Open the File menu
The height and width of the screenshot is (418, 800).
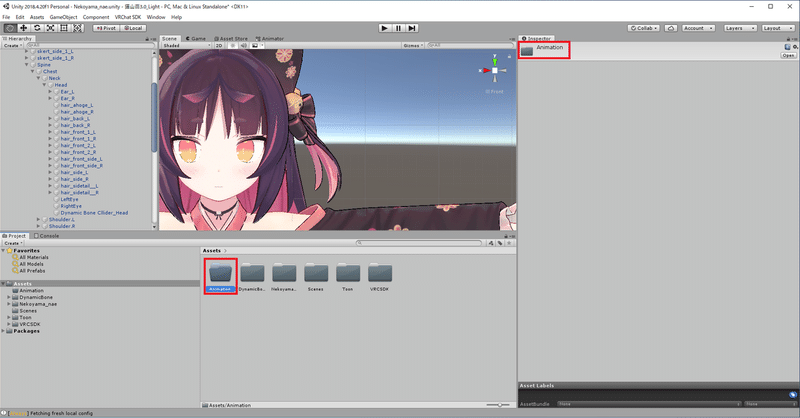[x=6, y=17]
